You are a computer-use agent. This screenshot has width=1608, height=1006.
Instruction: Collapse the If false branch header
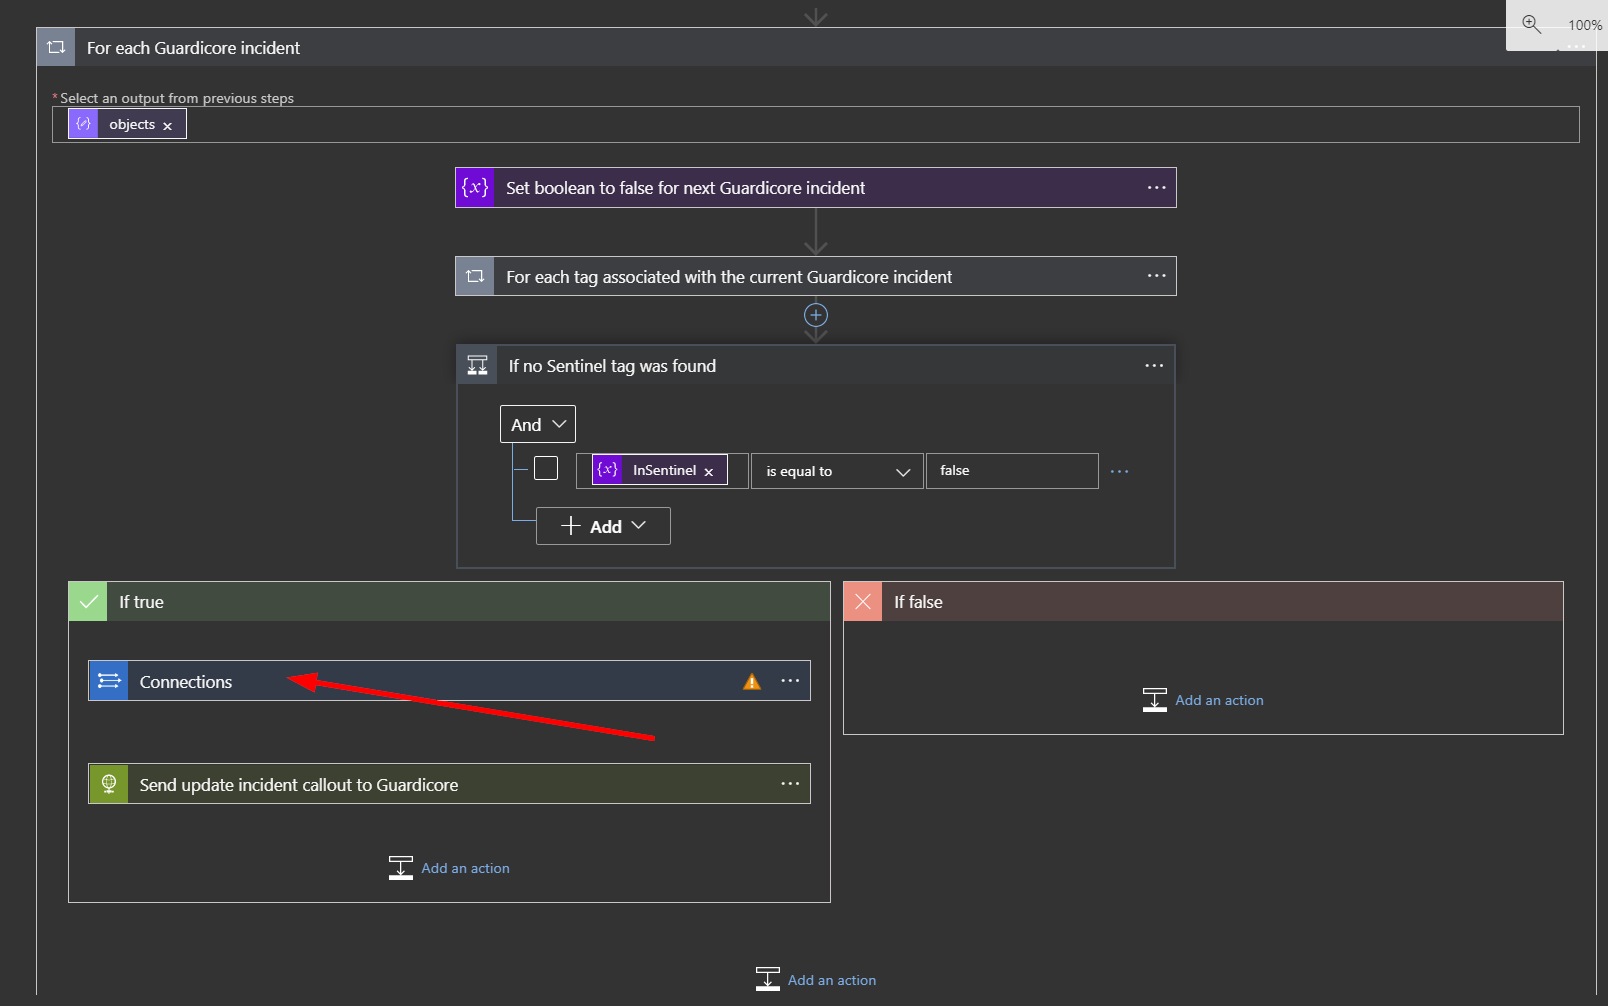(1203, 602)
